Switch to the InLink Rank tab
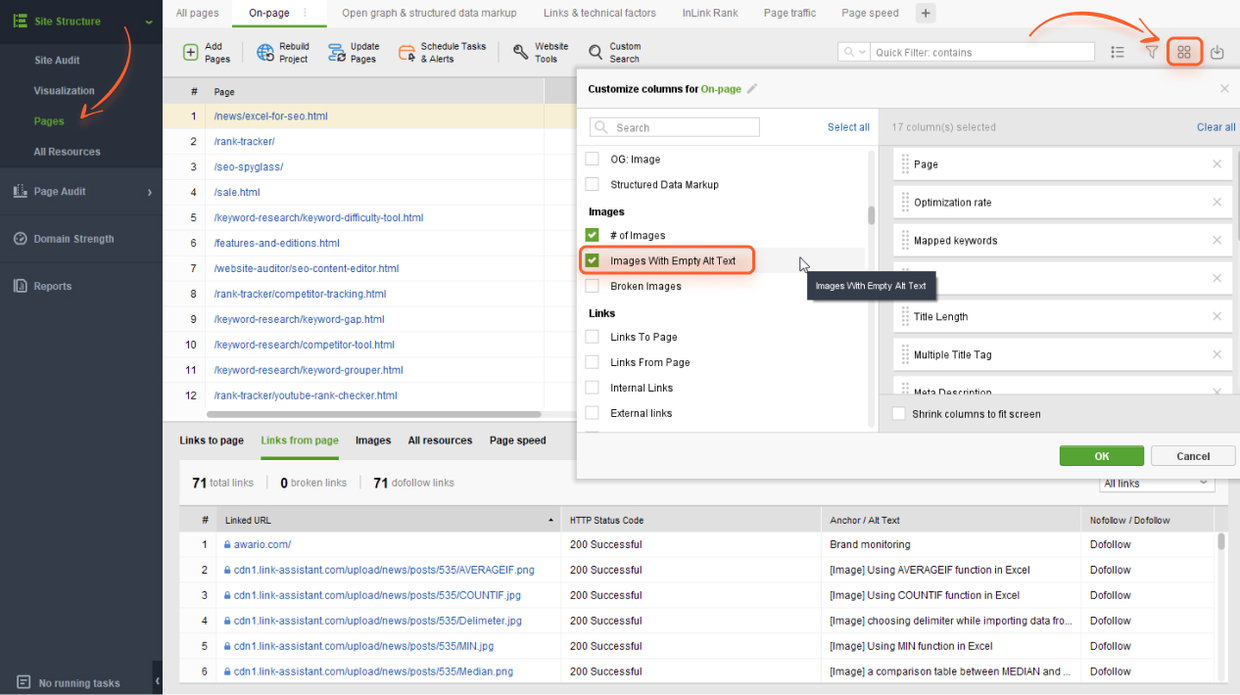This screenshot has width=1240, height=695. tap(710, 13)
